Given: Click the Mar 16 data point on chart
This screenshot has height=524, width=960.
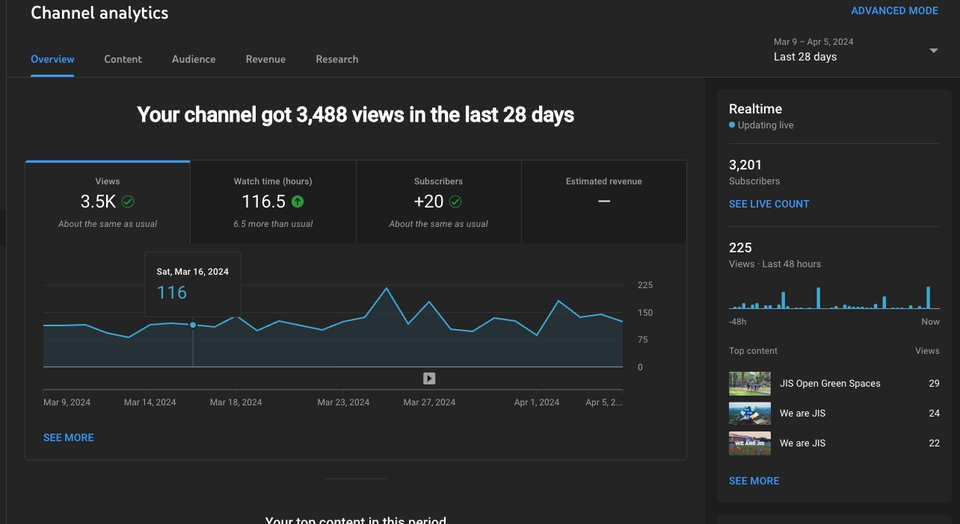Looking at the screenshot, I should [x=193, y=325].
